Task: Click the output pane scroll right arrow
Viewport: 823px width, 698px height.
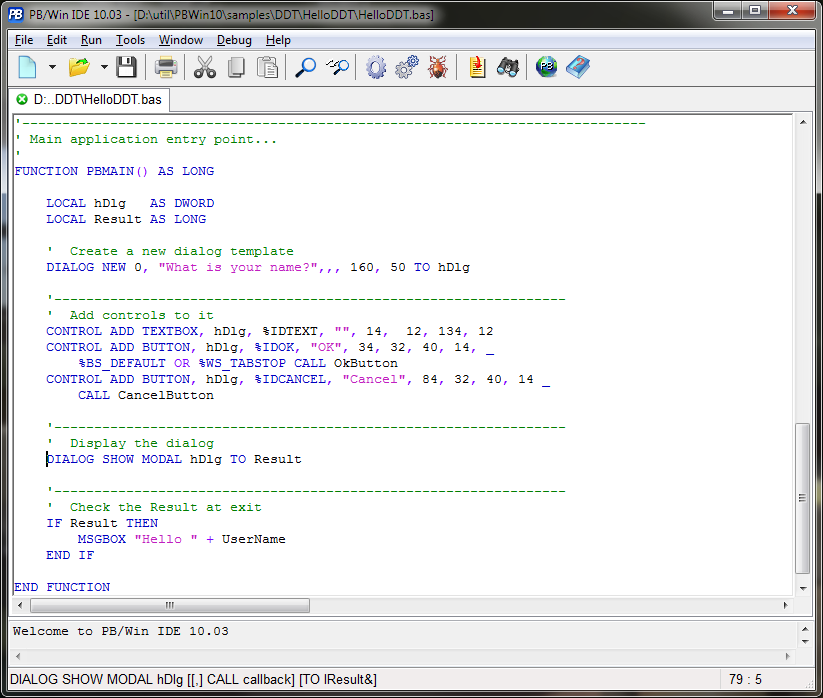Action: pyautogui.click(x=787, y=656)
